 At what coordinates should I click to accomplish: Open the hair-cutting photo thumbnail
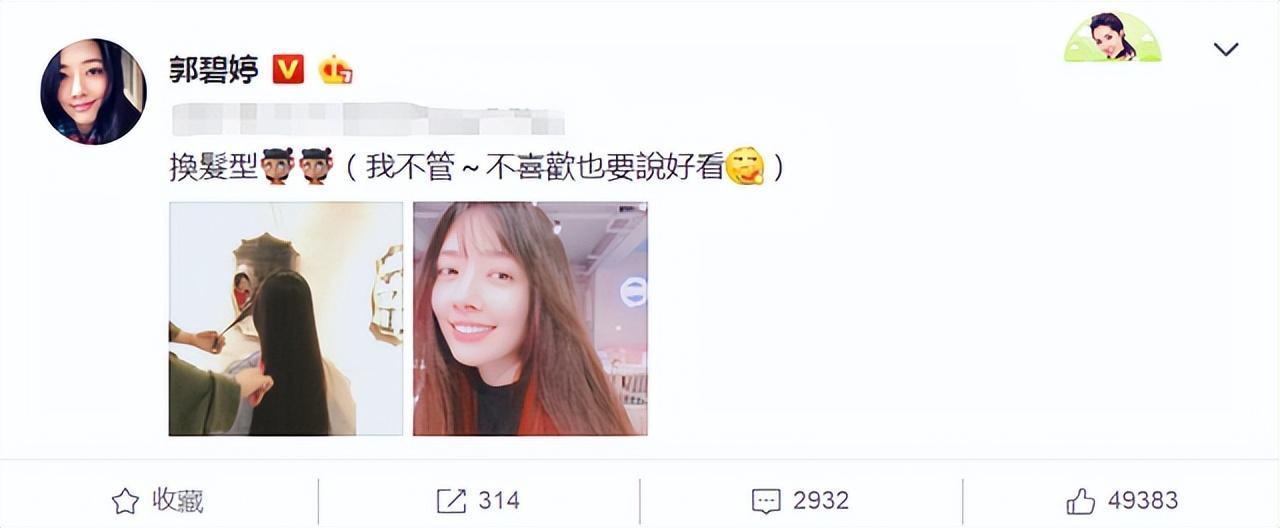286,319
